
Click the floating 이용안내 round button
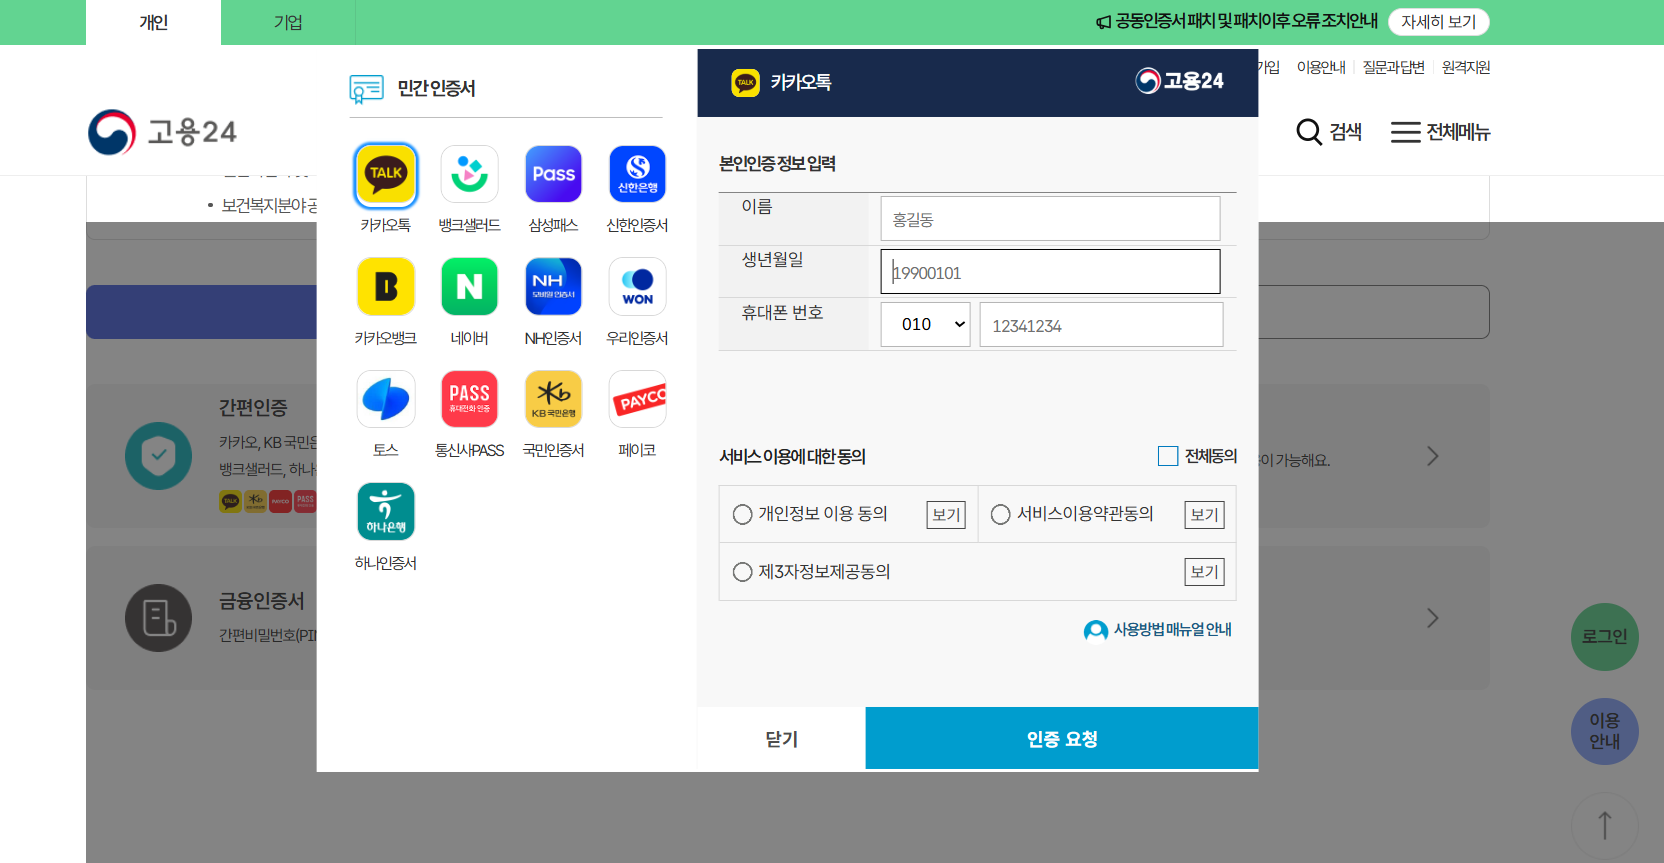[x=1604, y=731]
